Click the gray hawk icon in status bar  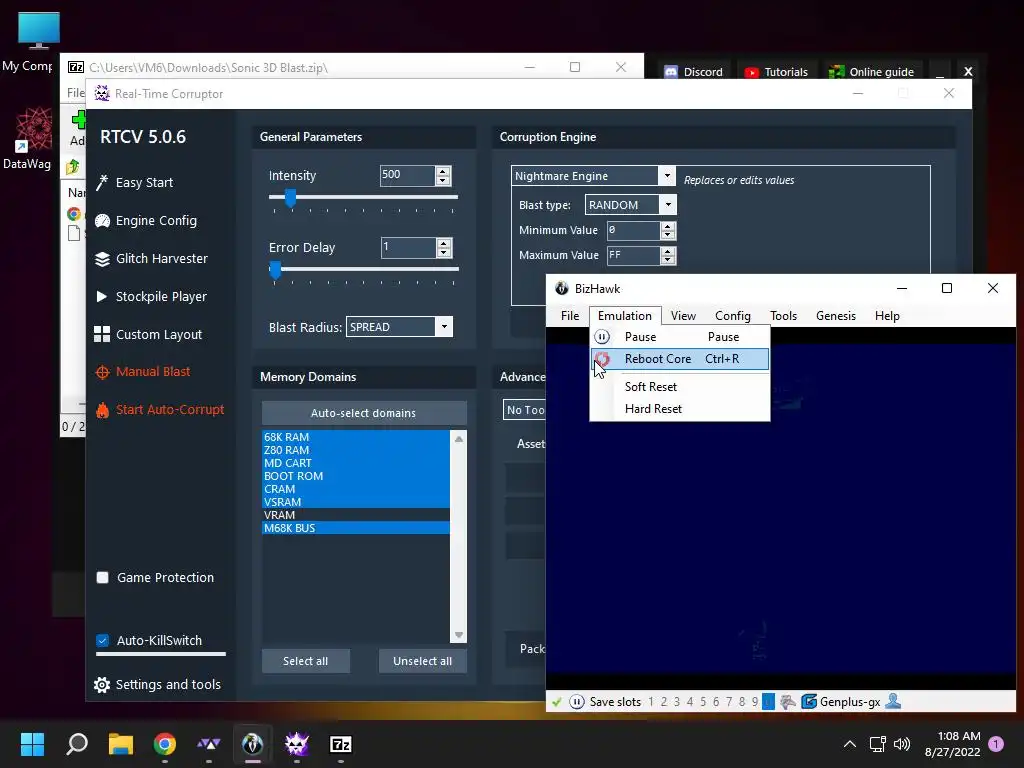tap(788, 702)
